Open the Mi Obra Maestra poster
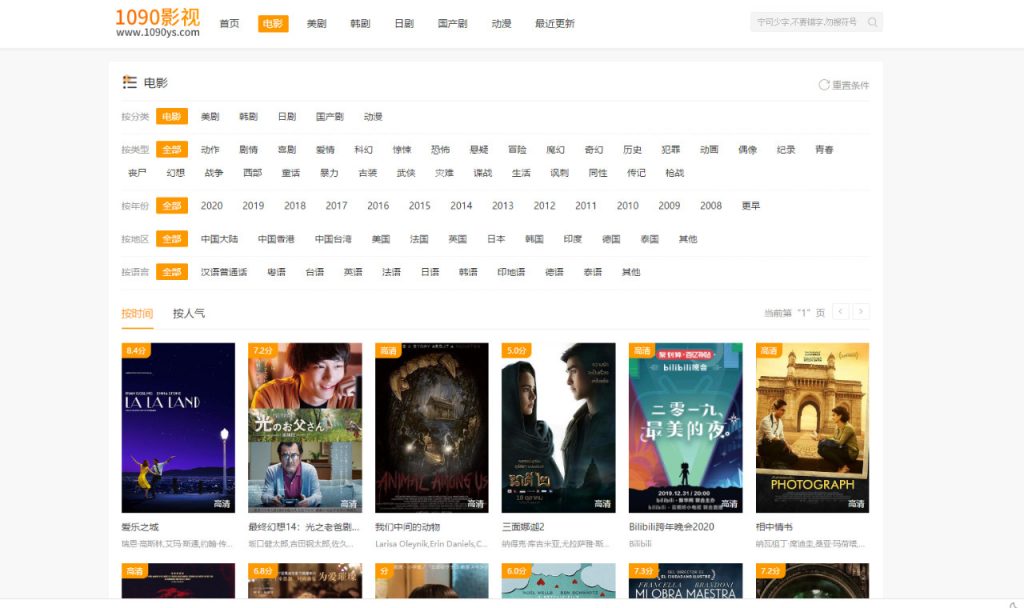 [686, 581]
